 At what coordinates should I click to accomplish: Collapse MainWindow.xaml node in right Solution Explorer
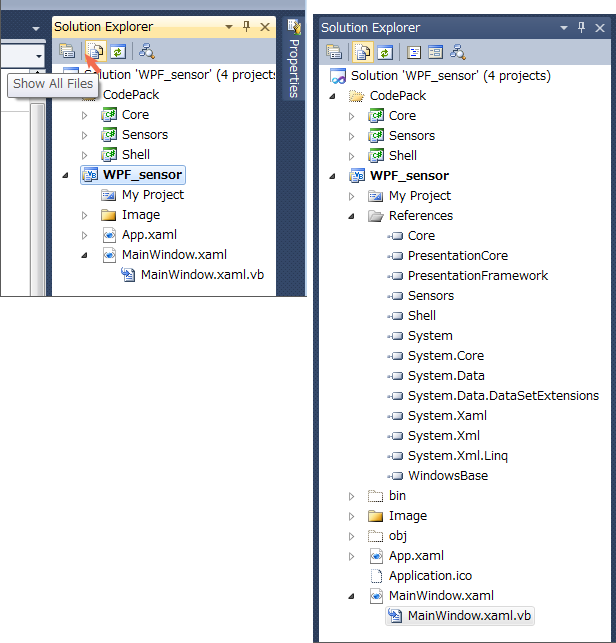click(x=351, y=597)
